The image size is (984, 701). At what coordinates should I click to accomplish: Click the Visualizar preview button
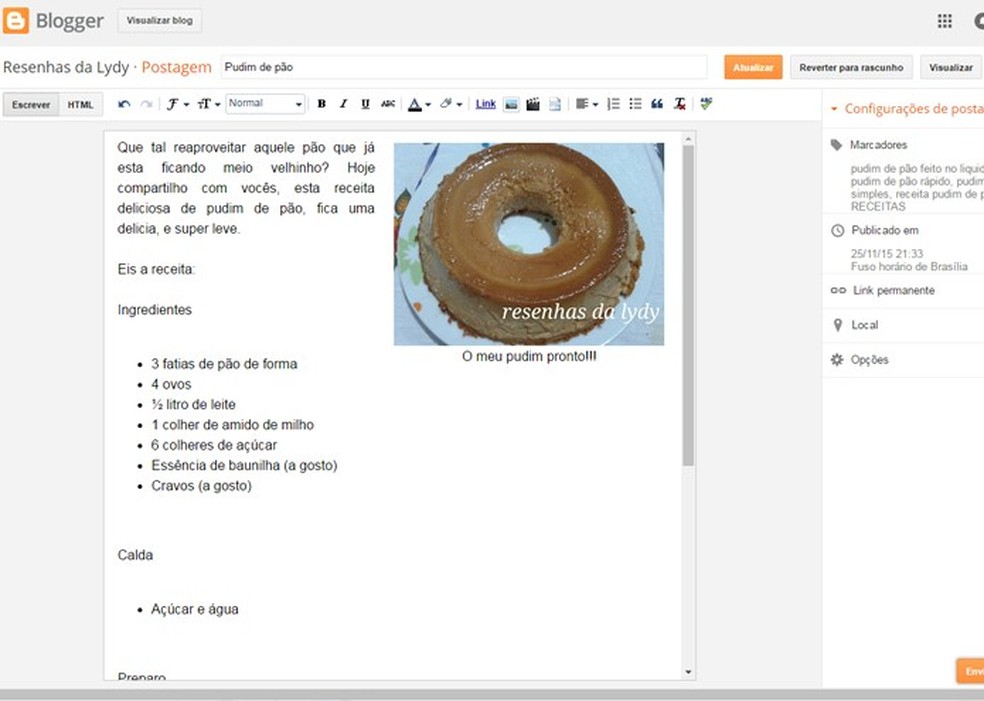pos(951,67)
